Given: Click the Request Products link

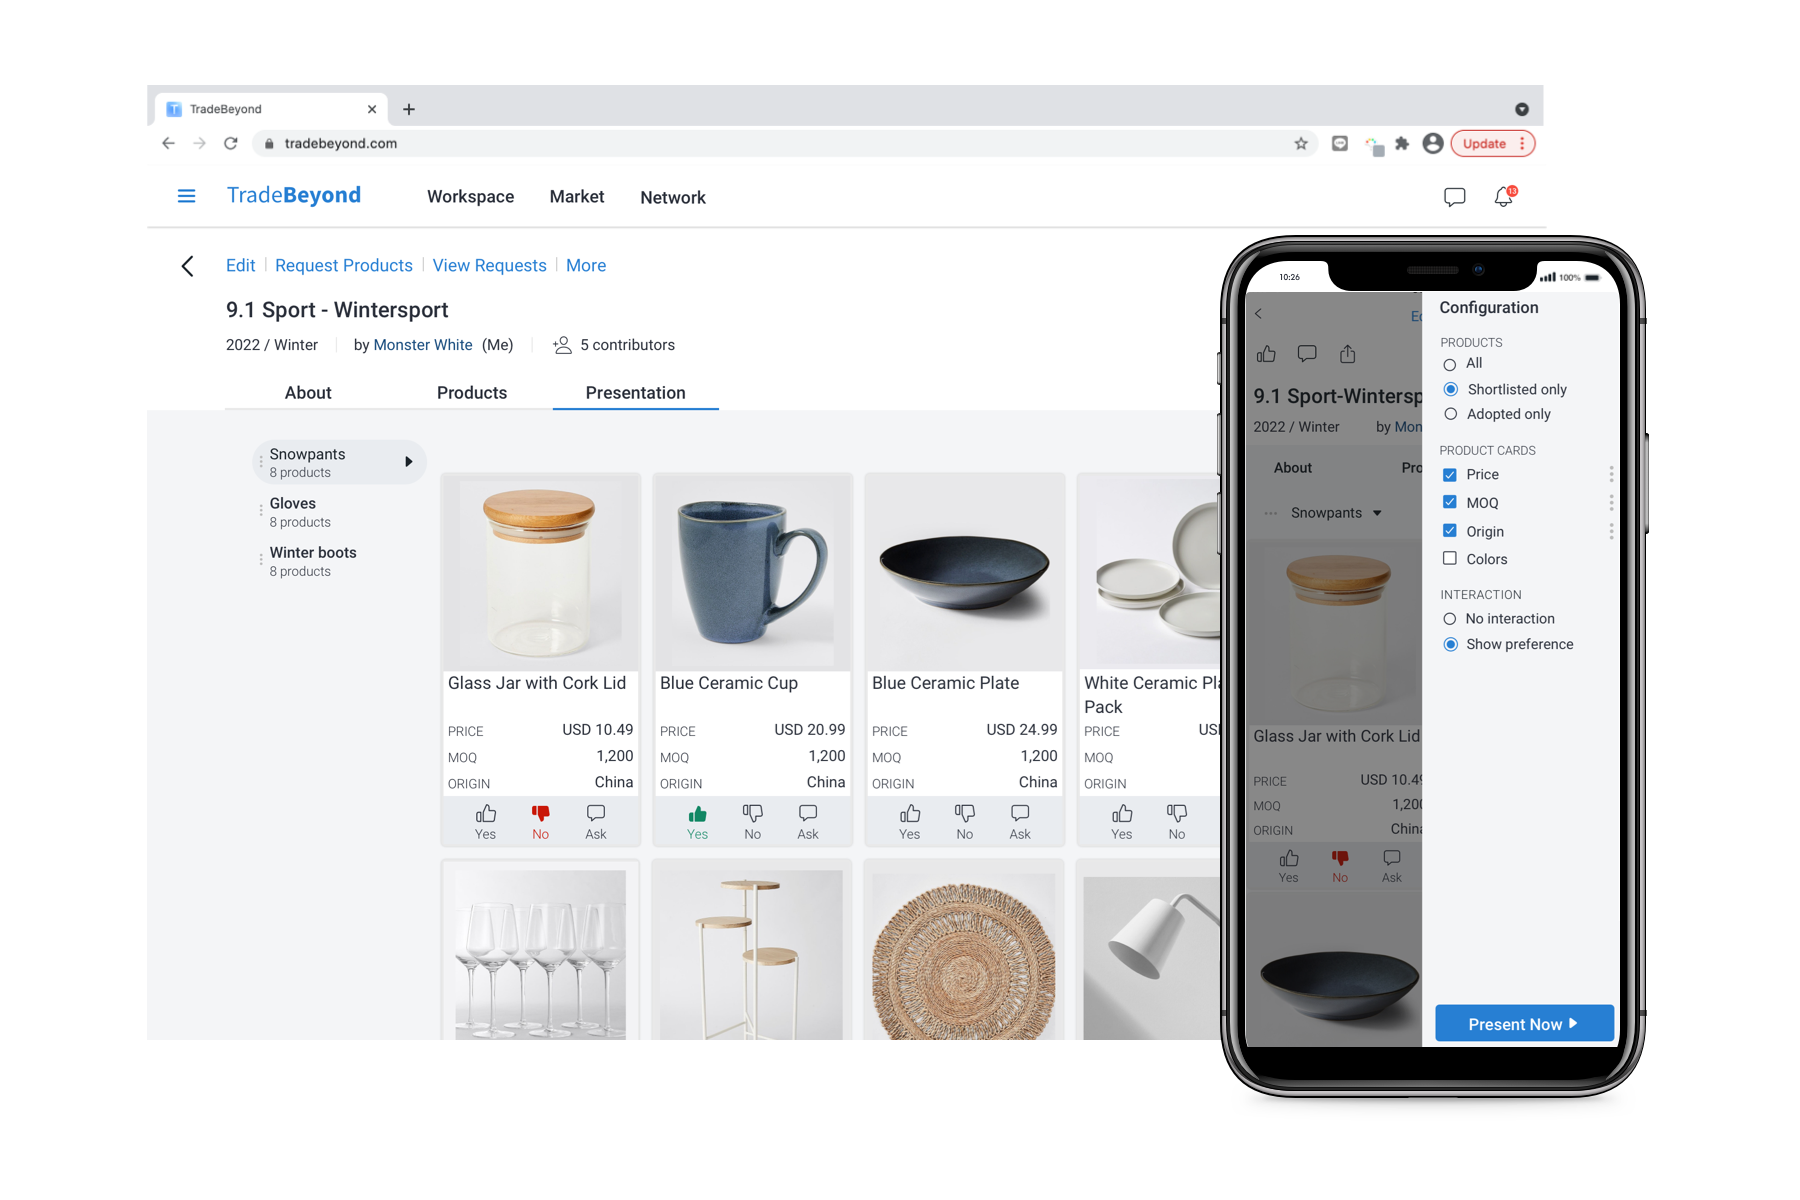Looking at the screenshot, I should click(x=344, y=265).
